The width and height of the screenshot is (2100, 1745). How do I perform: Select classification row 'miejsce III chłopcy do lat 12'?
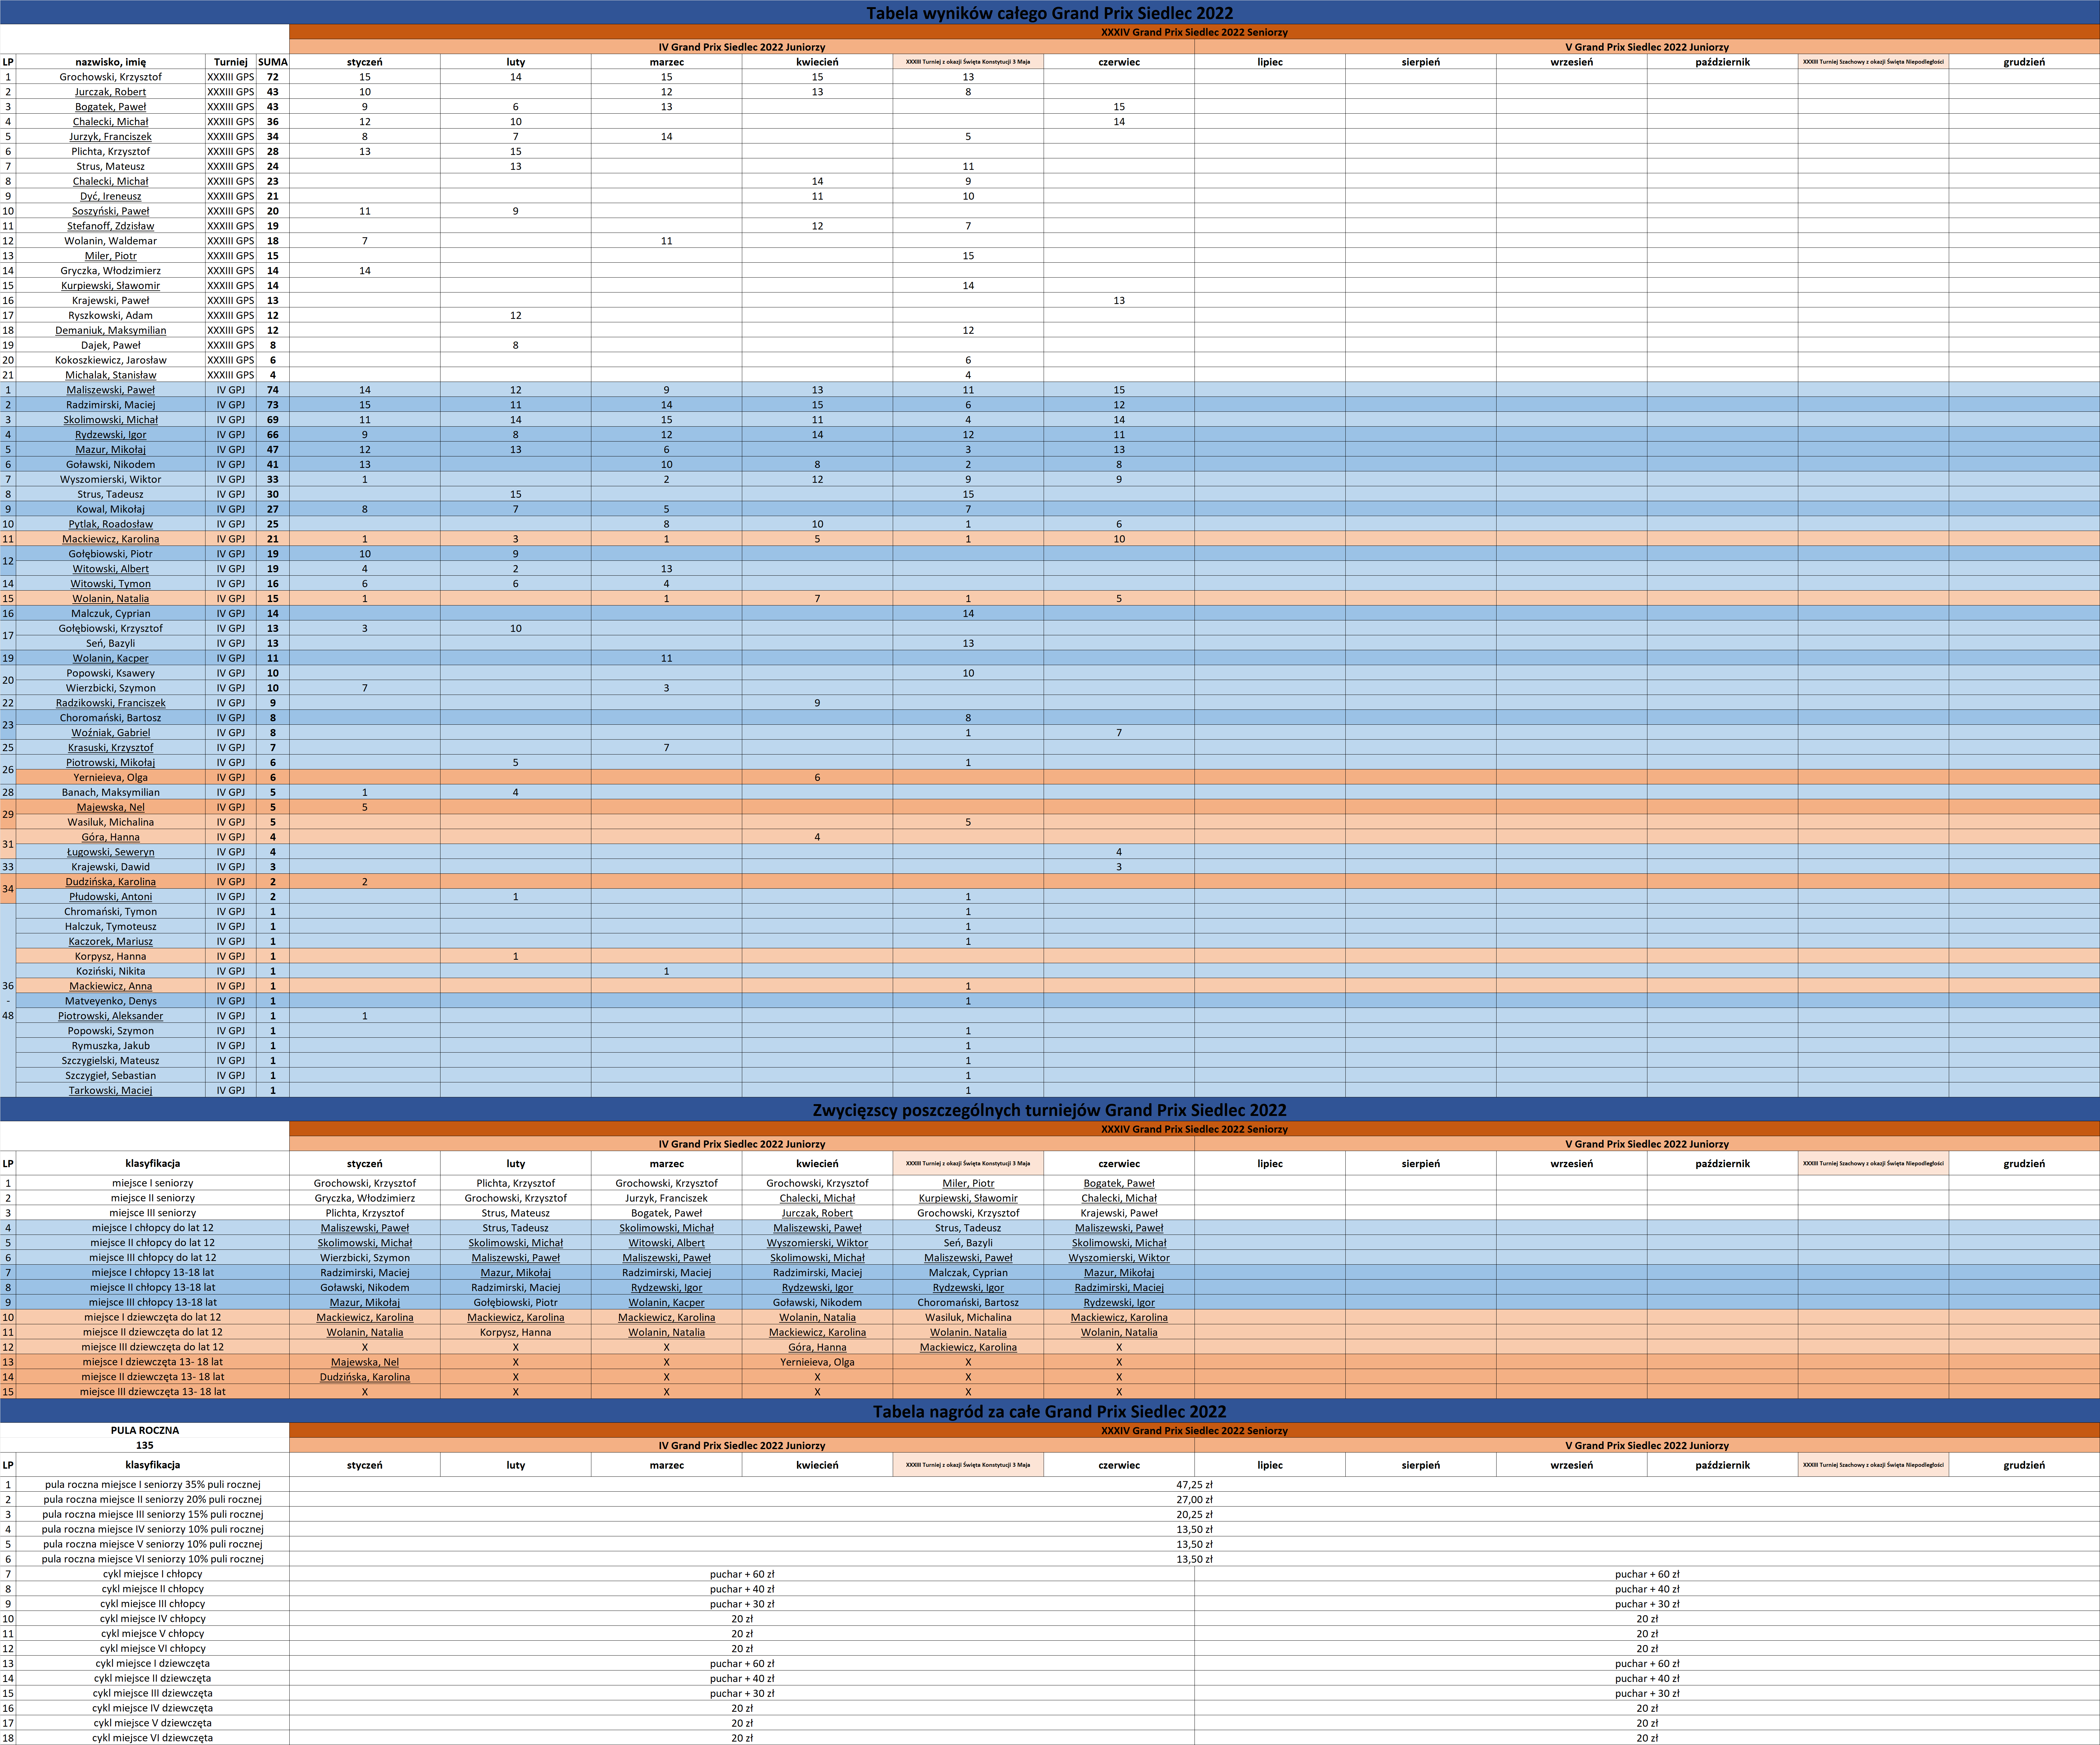[x=152, y=1258]
